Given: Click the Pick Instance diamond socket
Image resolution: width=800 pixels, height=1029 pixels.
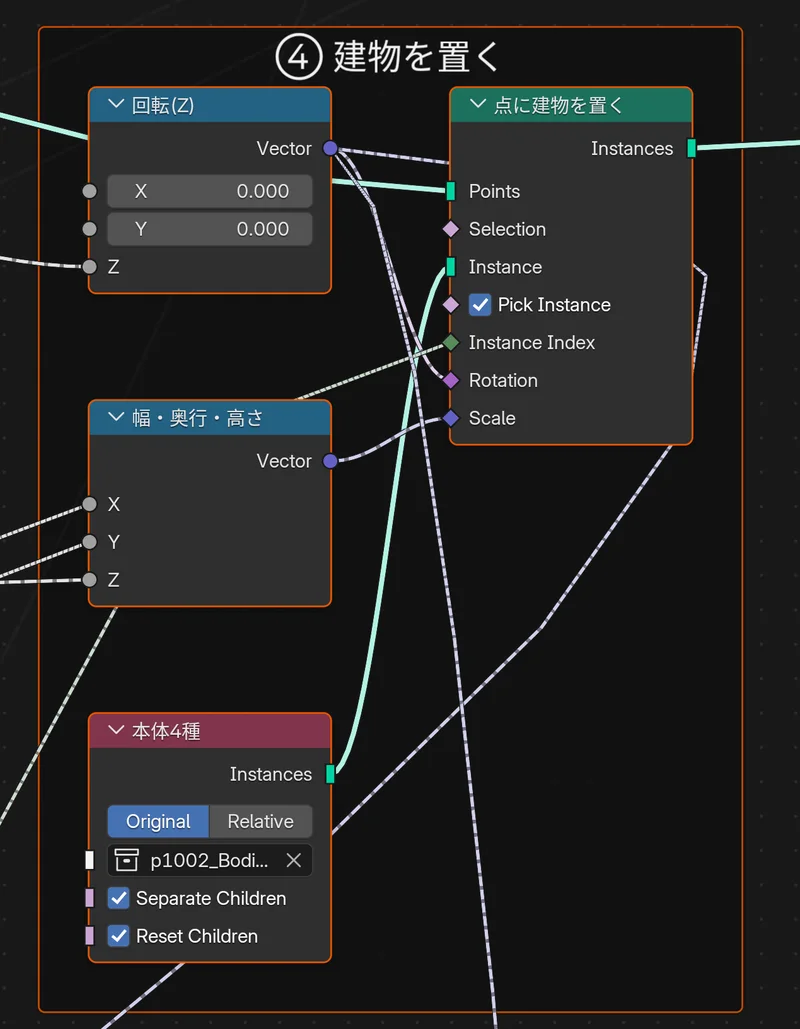Looking at the screenshot, I should tap(451, 304).
